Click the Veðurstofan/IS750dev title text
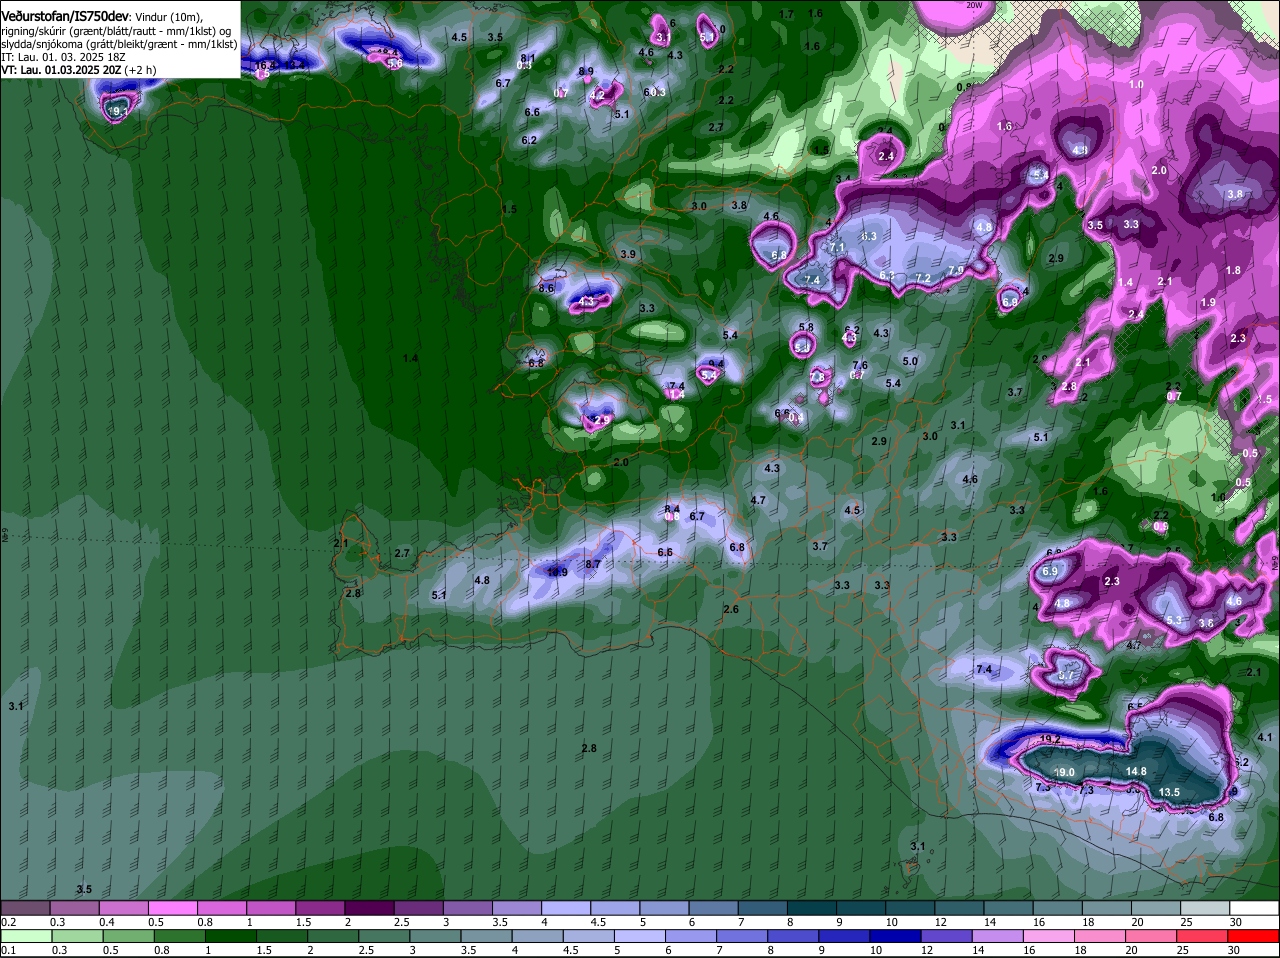 pyautogui.click(x=65, y=17)
